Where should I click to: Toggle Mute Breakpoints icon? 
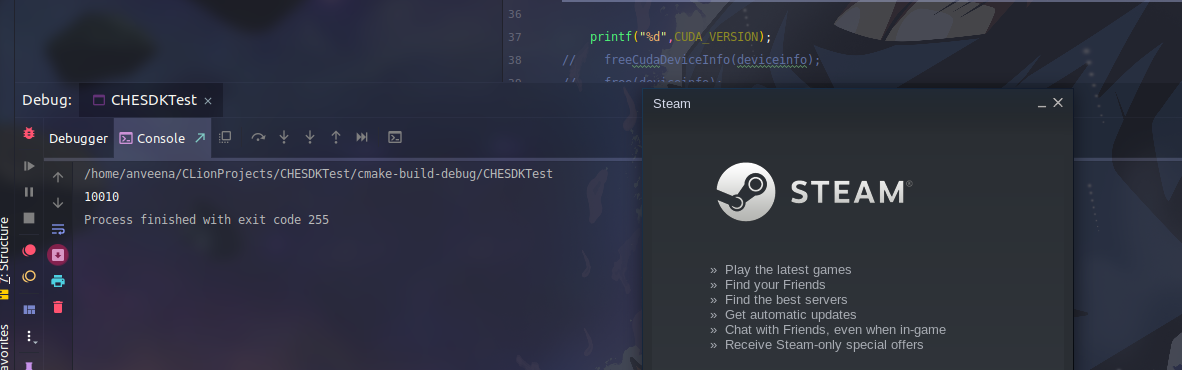29,277
